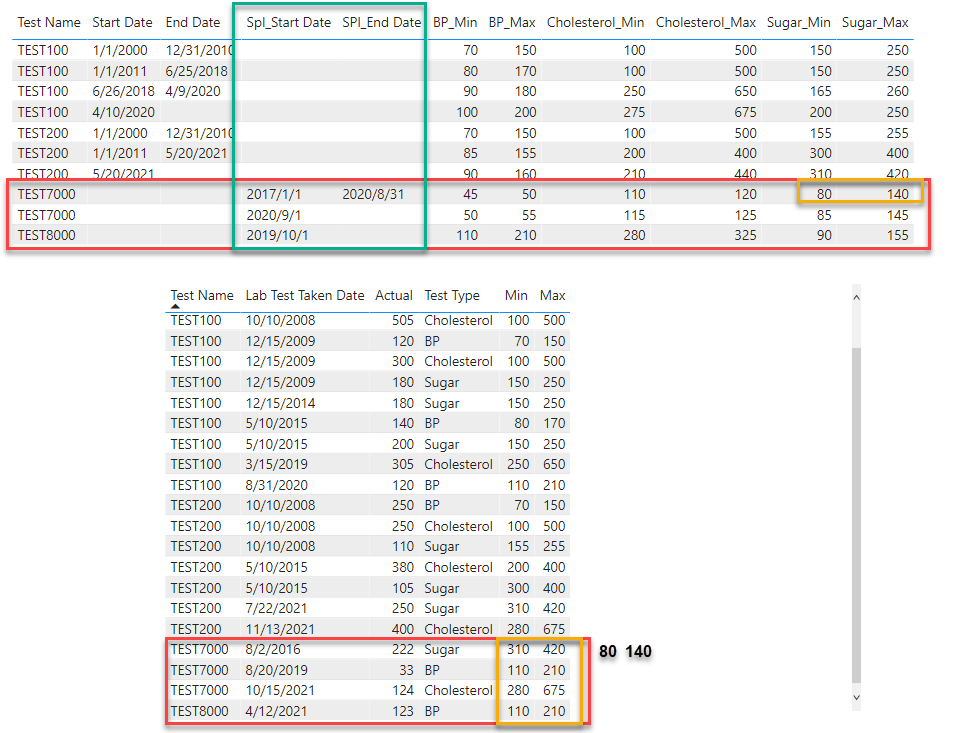This screenshot has height=733, width=961.
Task: Click the Sugar_Min column header
Action: pyautogui.click(x=799, y=23)
